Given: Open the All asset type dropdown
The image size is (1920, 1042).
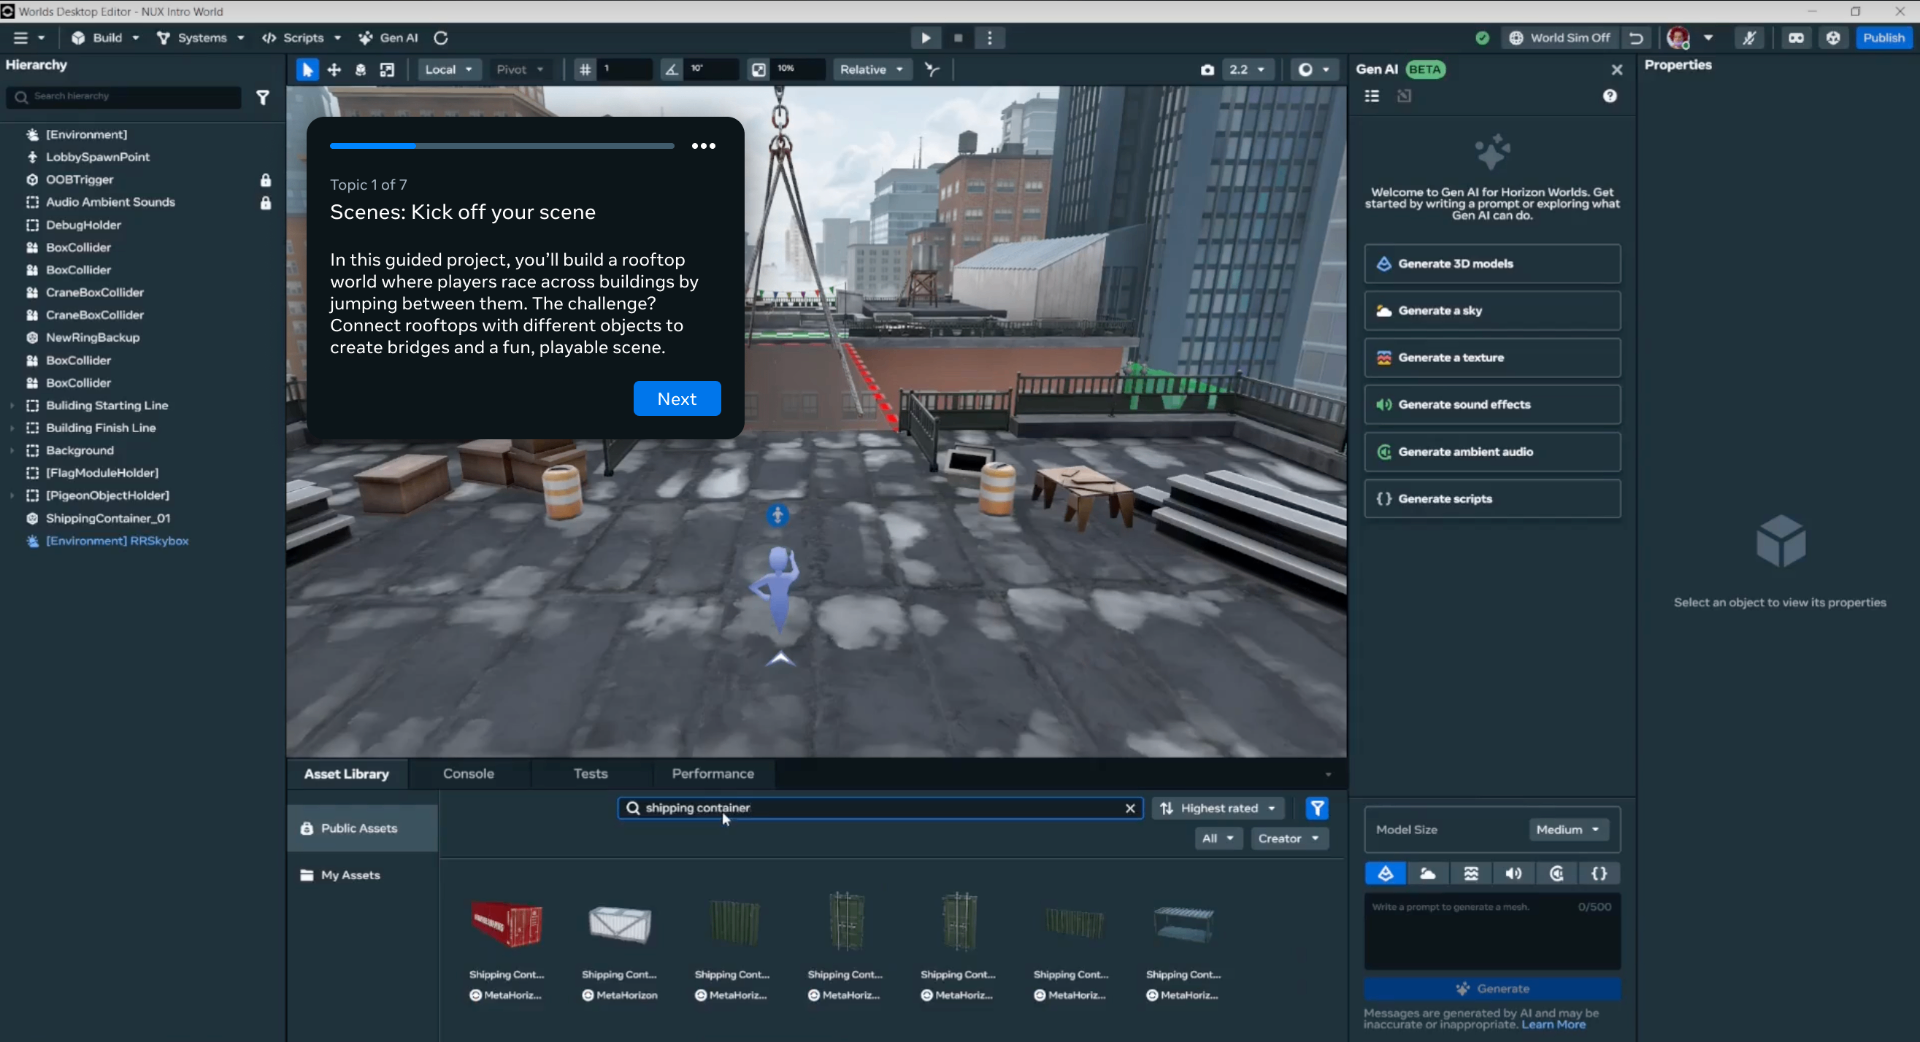Looking at the screenshot, I should pyautogui.click(x=1218, y=839).
